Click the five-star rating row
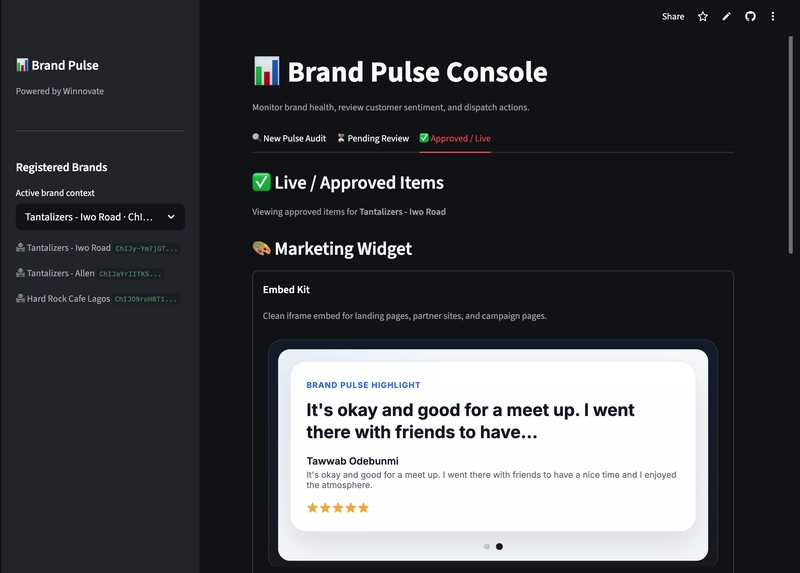This screenshot has width=800, height=573. [x=338, y=508]
